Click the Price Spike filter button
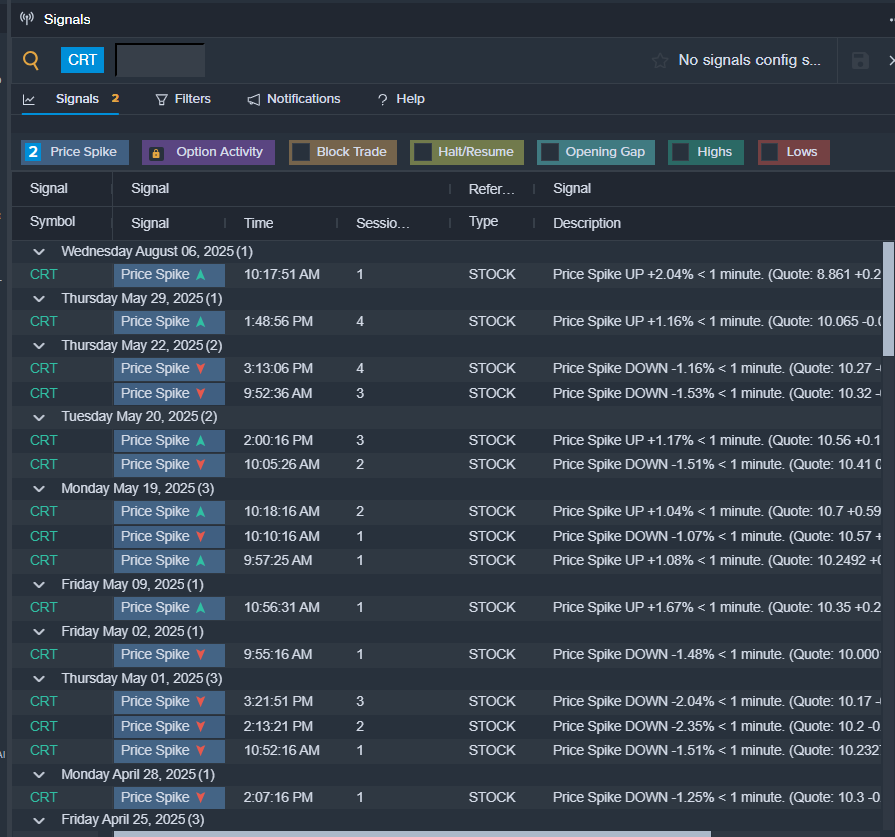 [75, 152]
